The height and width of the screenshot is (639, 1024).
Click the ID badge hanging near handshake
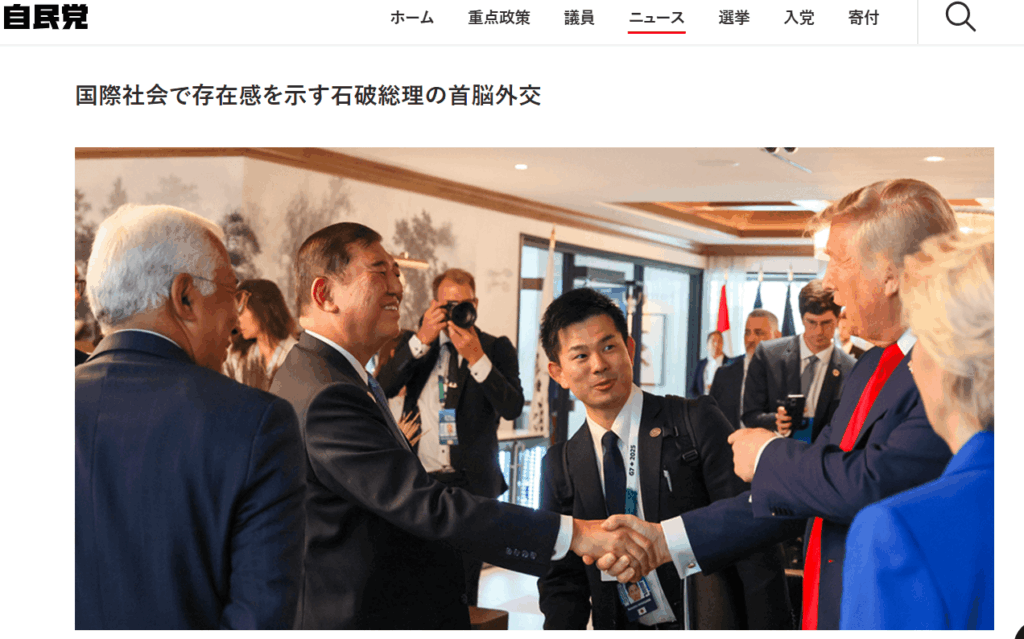[637, 597]
